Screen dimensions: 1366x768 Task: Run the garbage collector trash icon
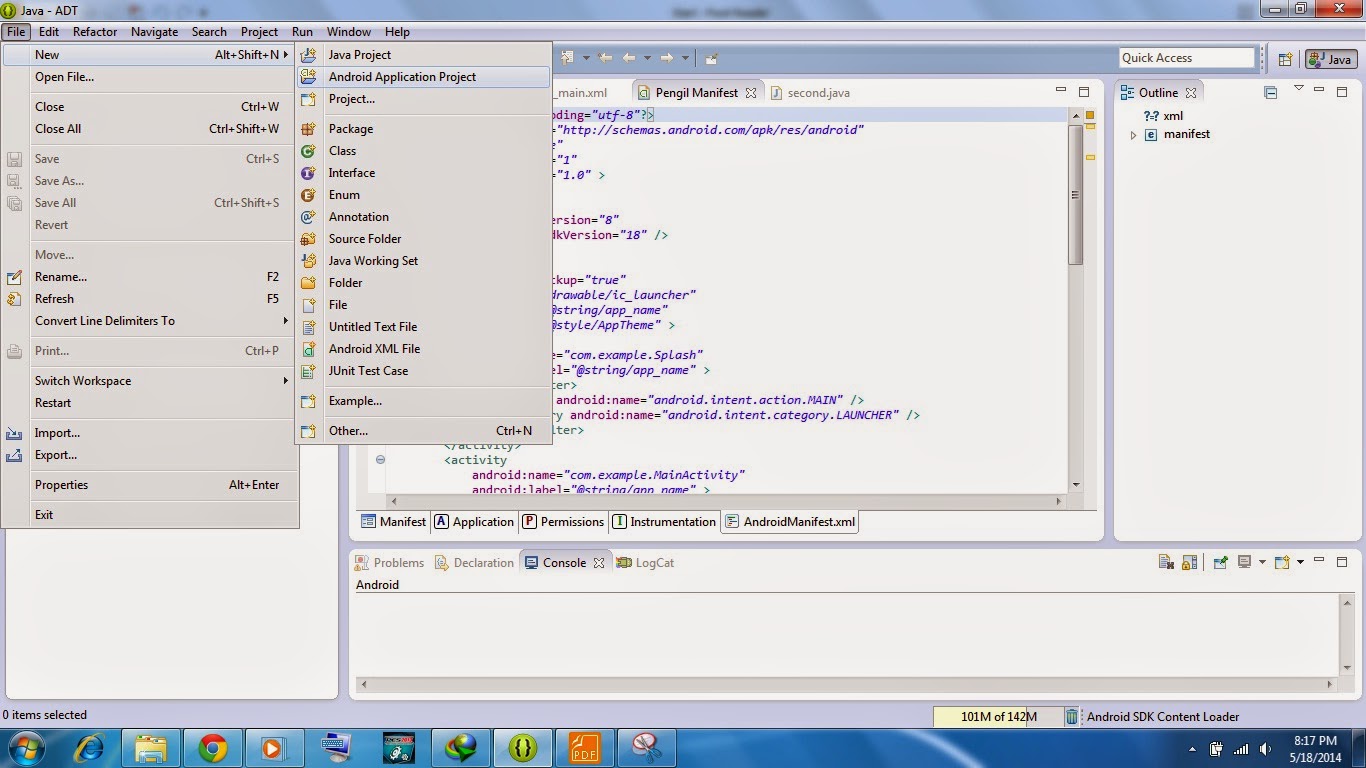tap(1072, 717)
